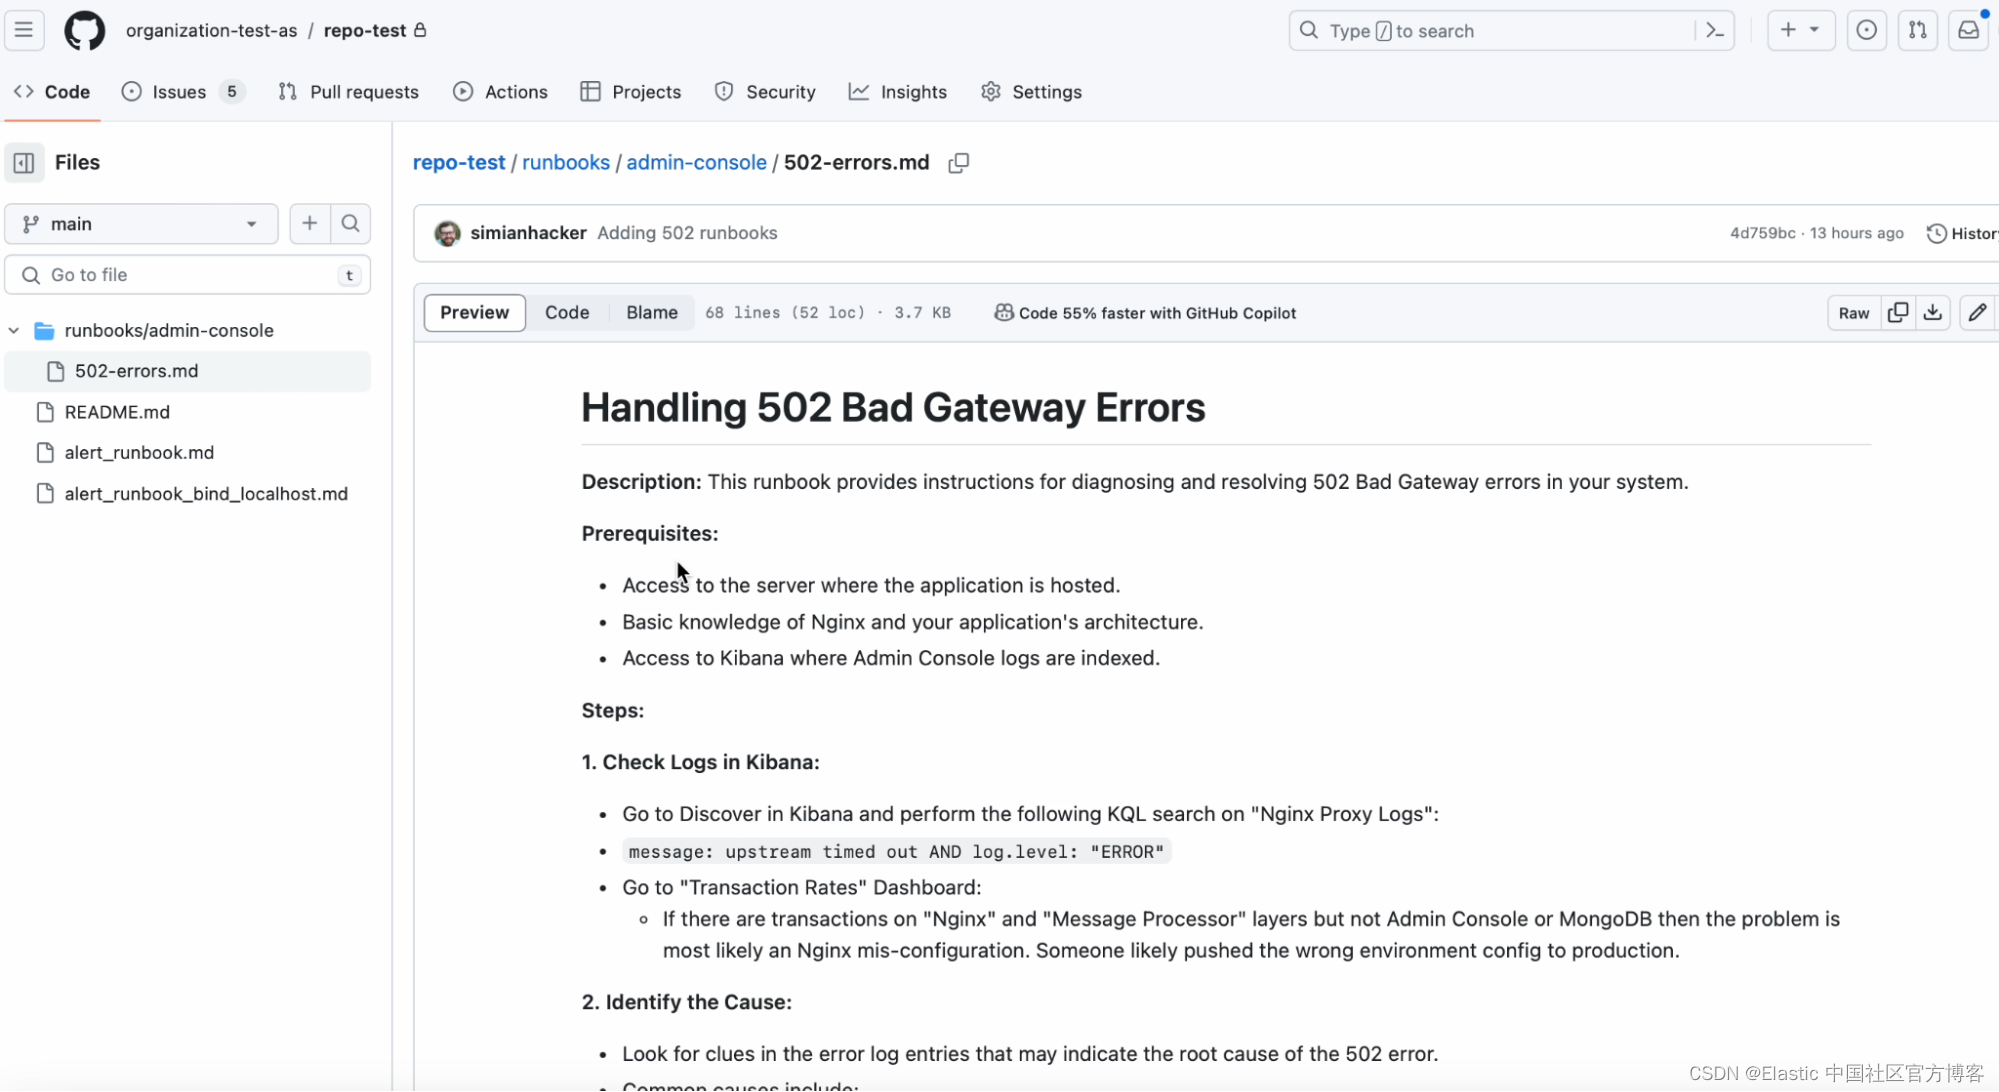Switch to the Blame view
The height and width of the screenshot is (1092, 1999).
[x=651, y=313]
